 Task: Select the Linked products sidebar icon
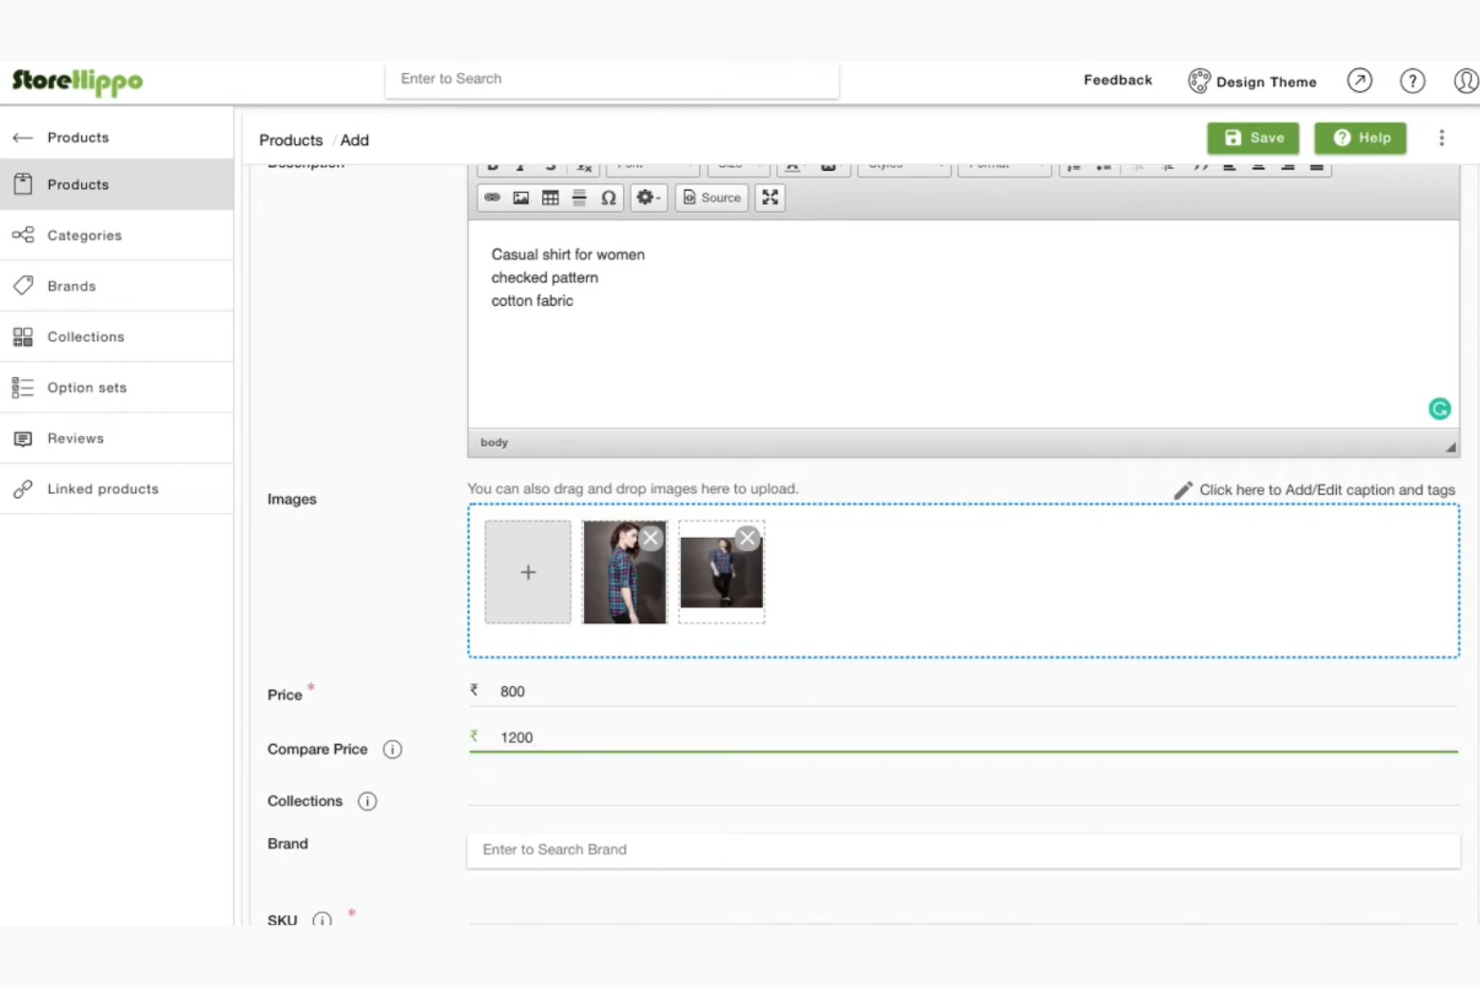pyautogui.click(x=22, y=489)
